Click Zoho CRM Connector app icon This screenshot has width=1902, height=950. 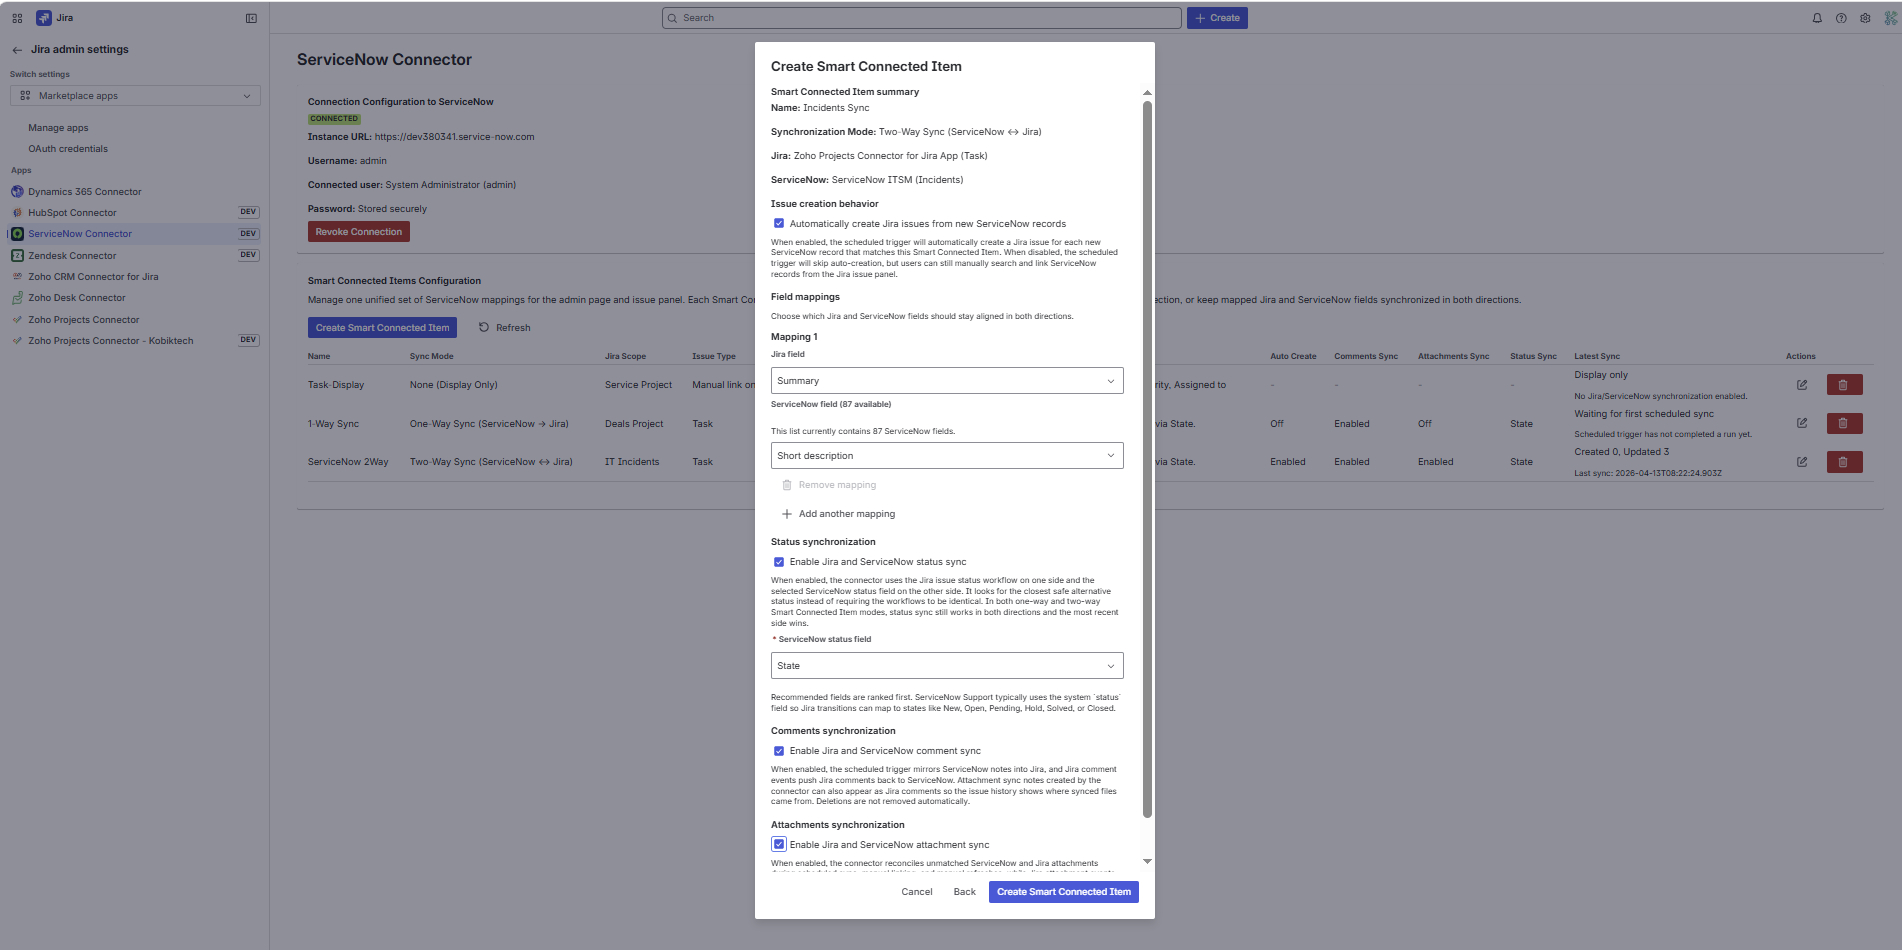coord(17,277)
